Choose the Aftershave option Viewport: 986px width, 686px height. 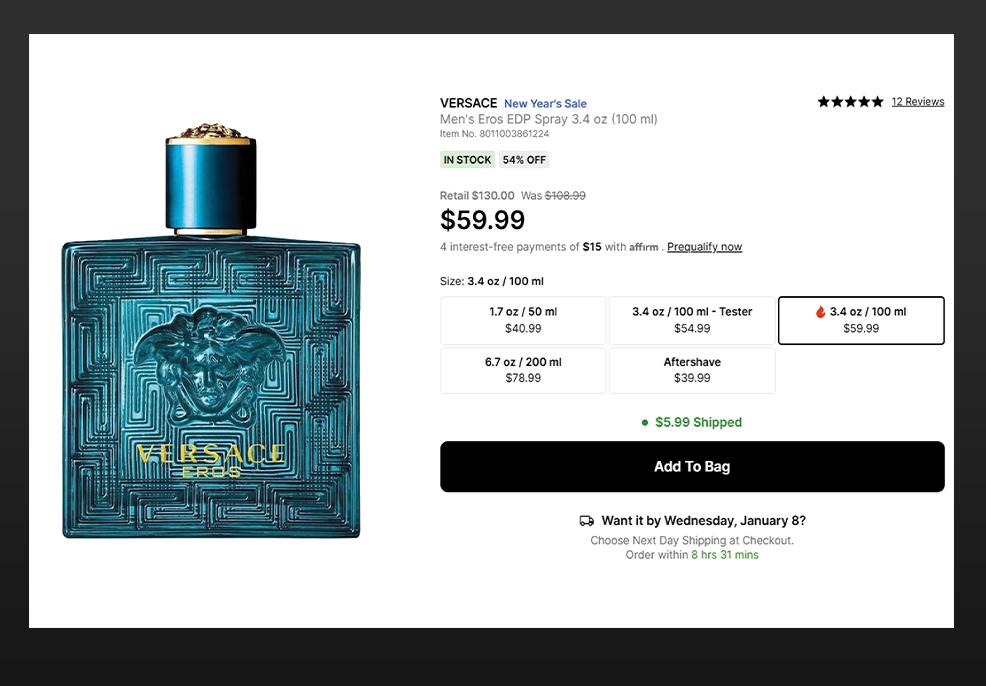click(x=692, y=370)
